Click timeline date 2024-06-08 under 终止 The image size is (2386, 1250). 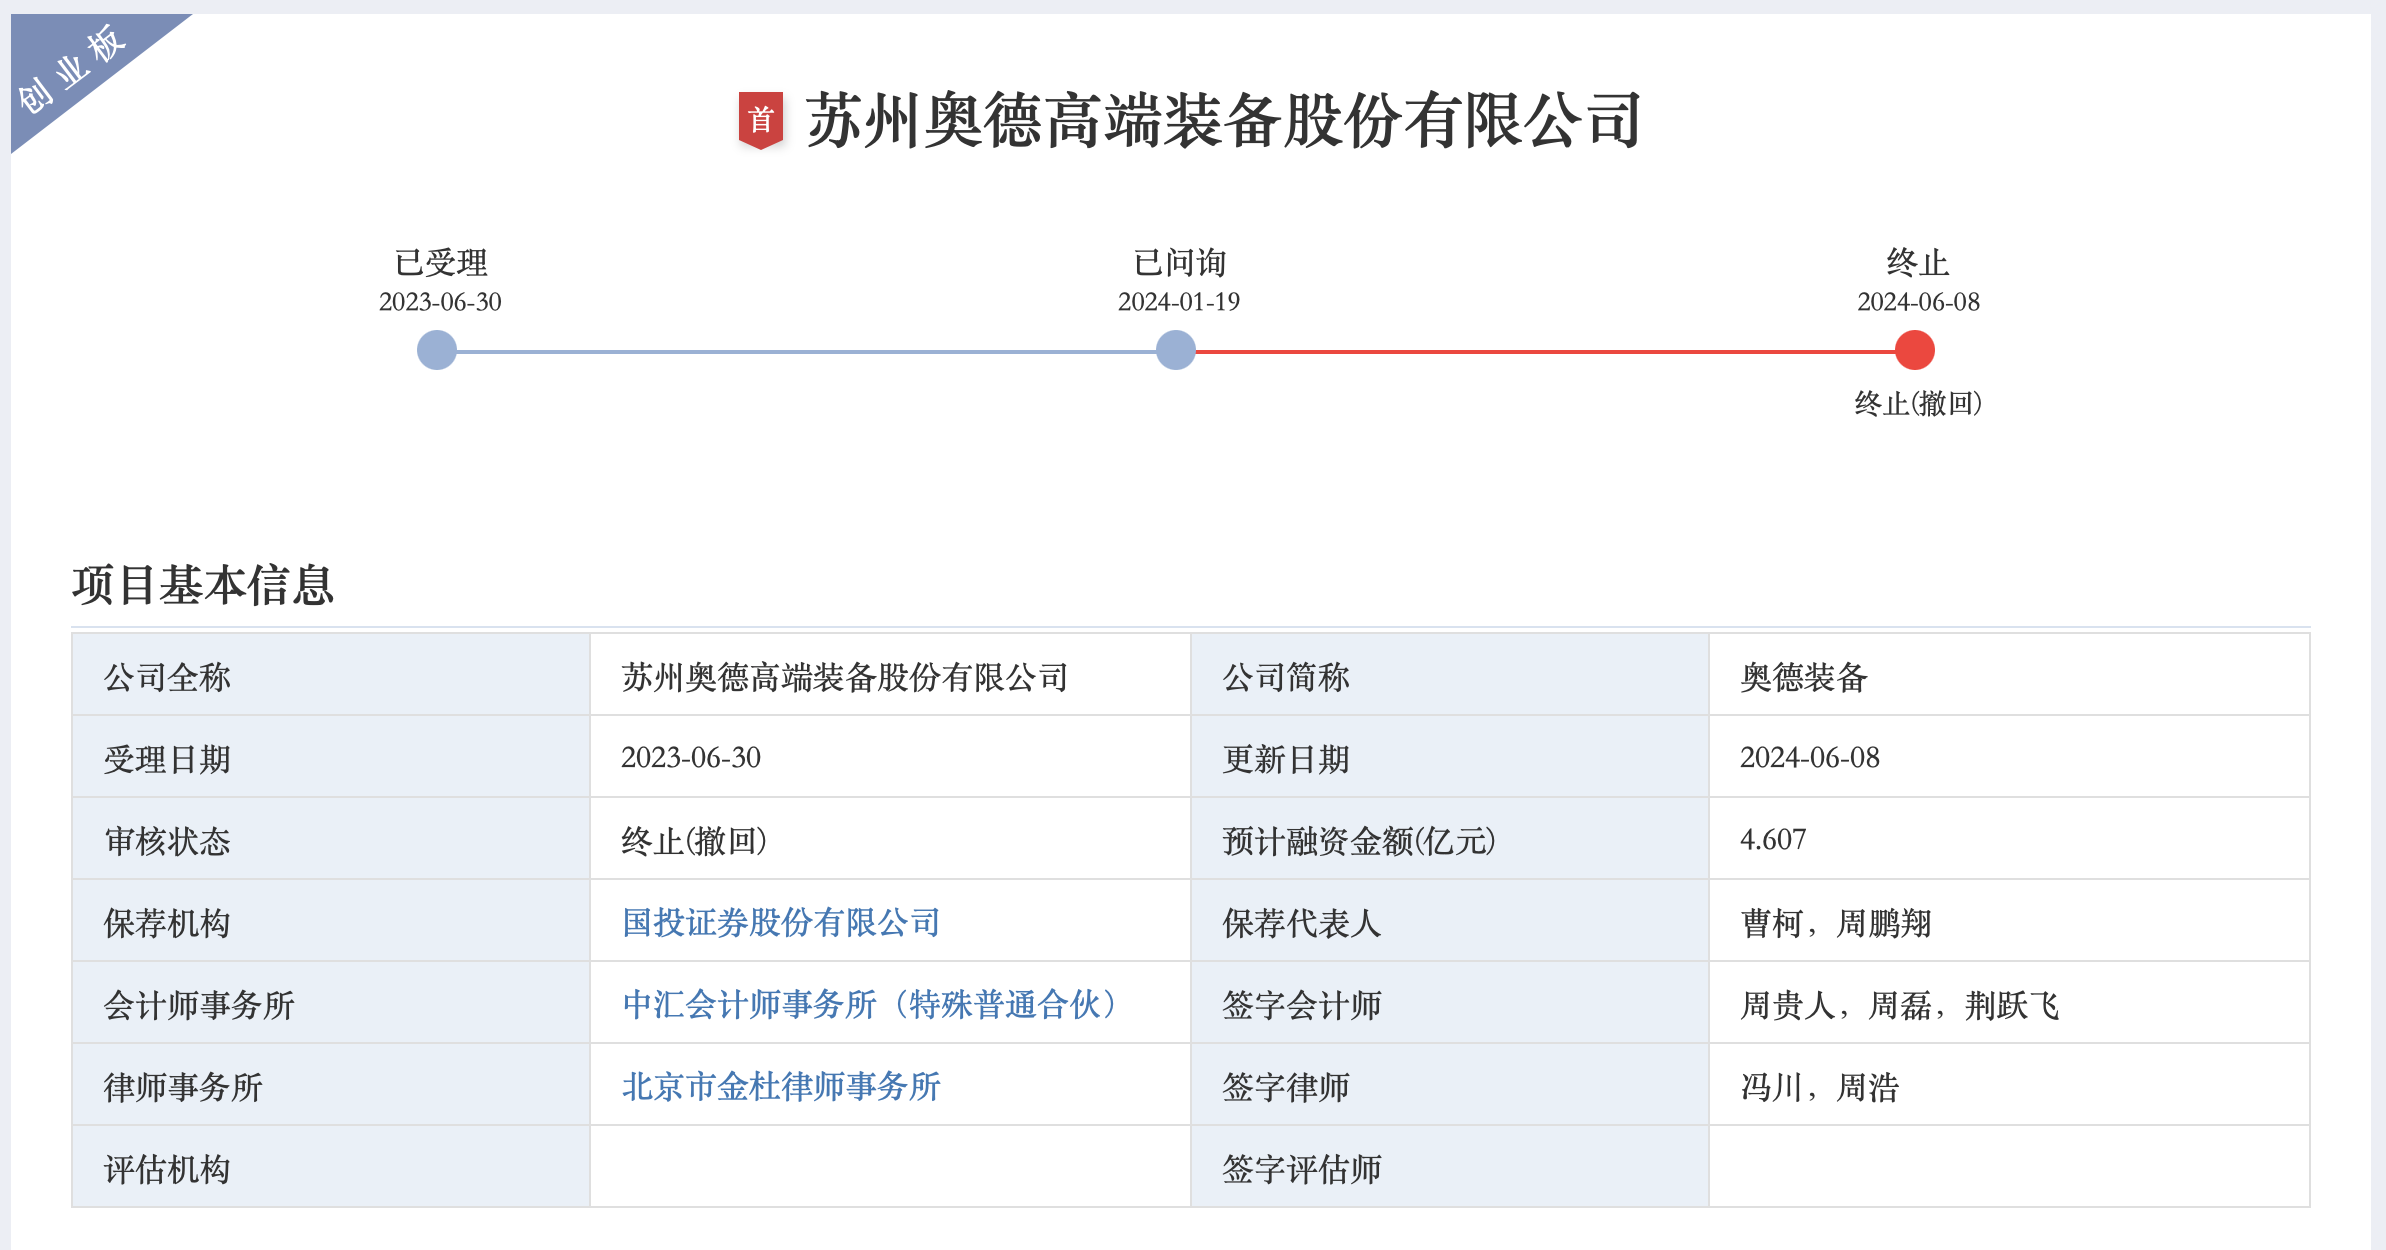tap(1918, 302)
